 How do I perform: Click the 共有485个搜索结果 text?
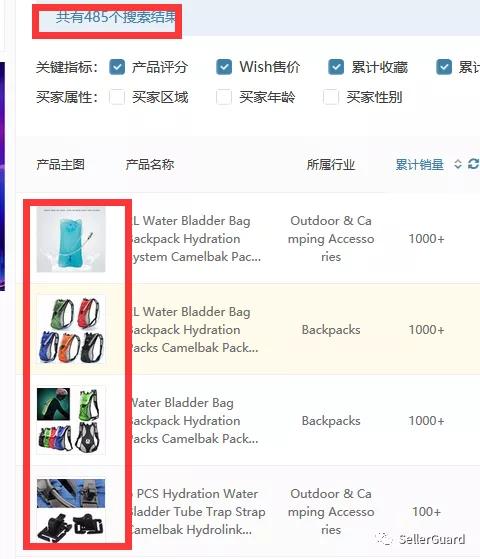point(116,17)
